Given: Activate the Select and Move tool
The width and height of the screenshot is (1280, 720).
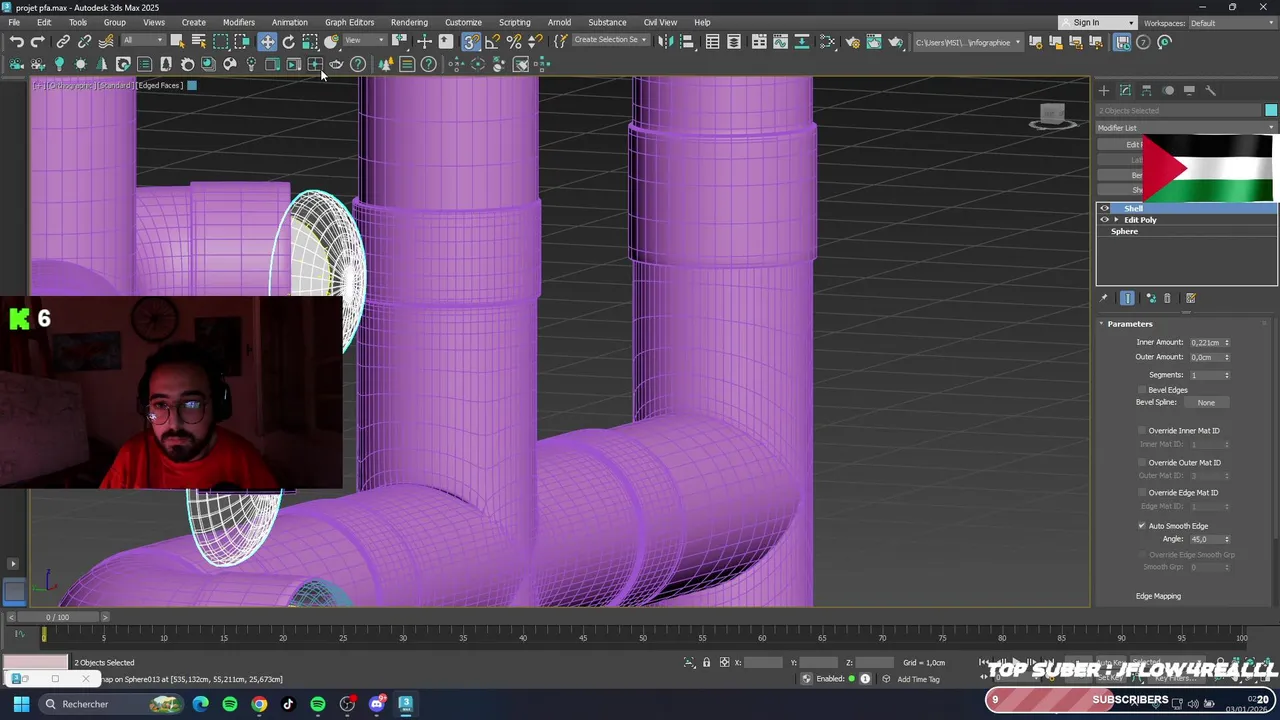Looking at the screenshot, I should tap(267, 42).
